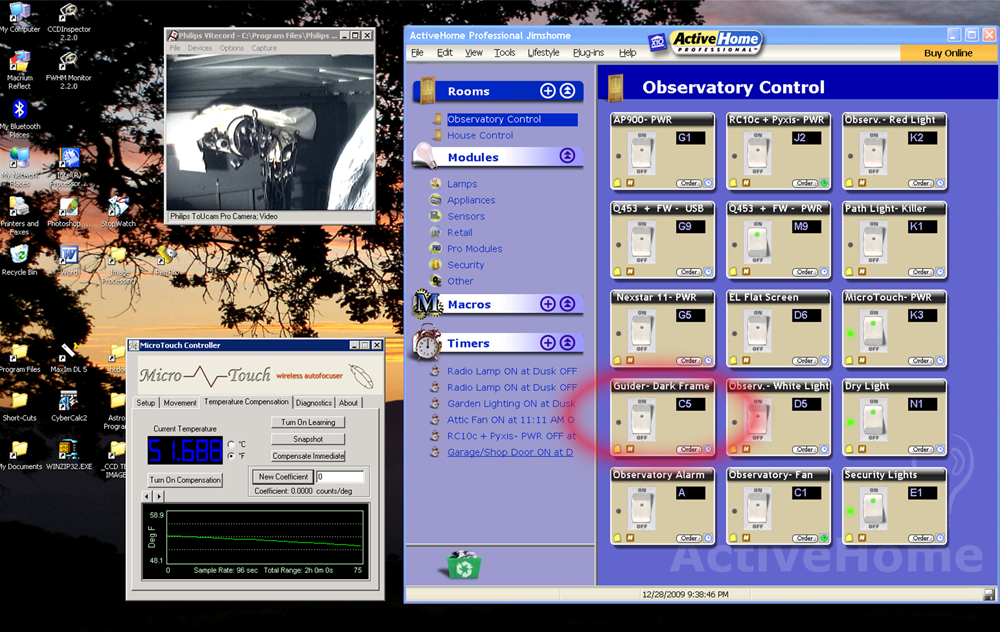Collapse the Macros section

[567, 304]
